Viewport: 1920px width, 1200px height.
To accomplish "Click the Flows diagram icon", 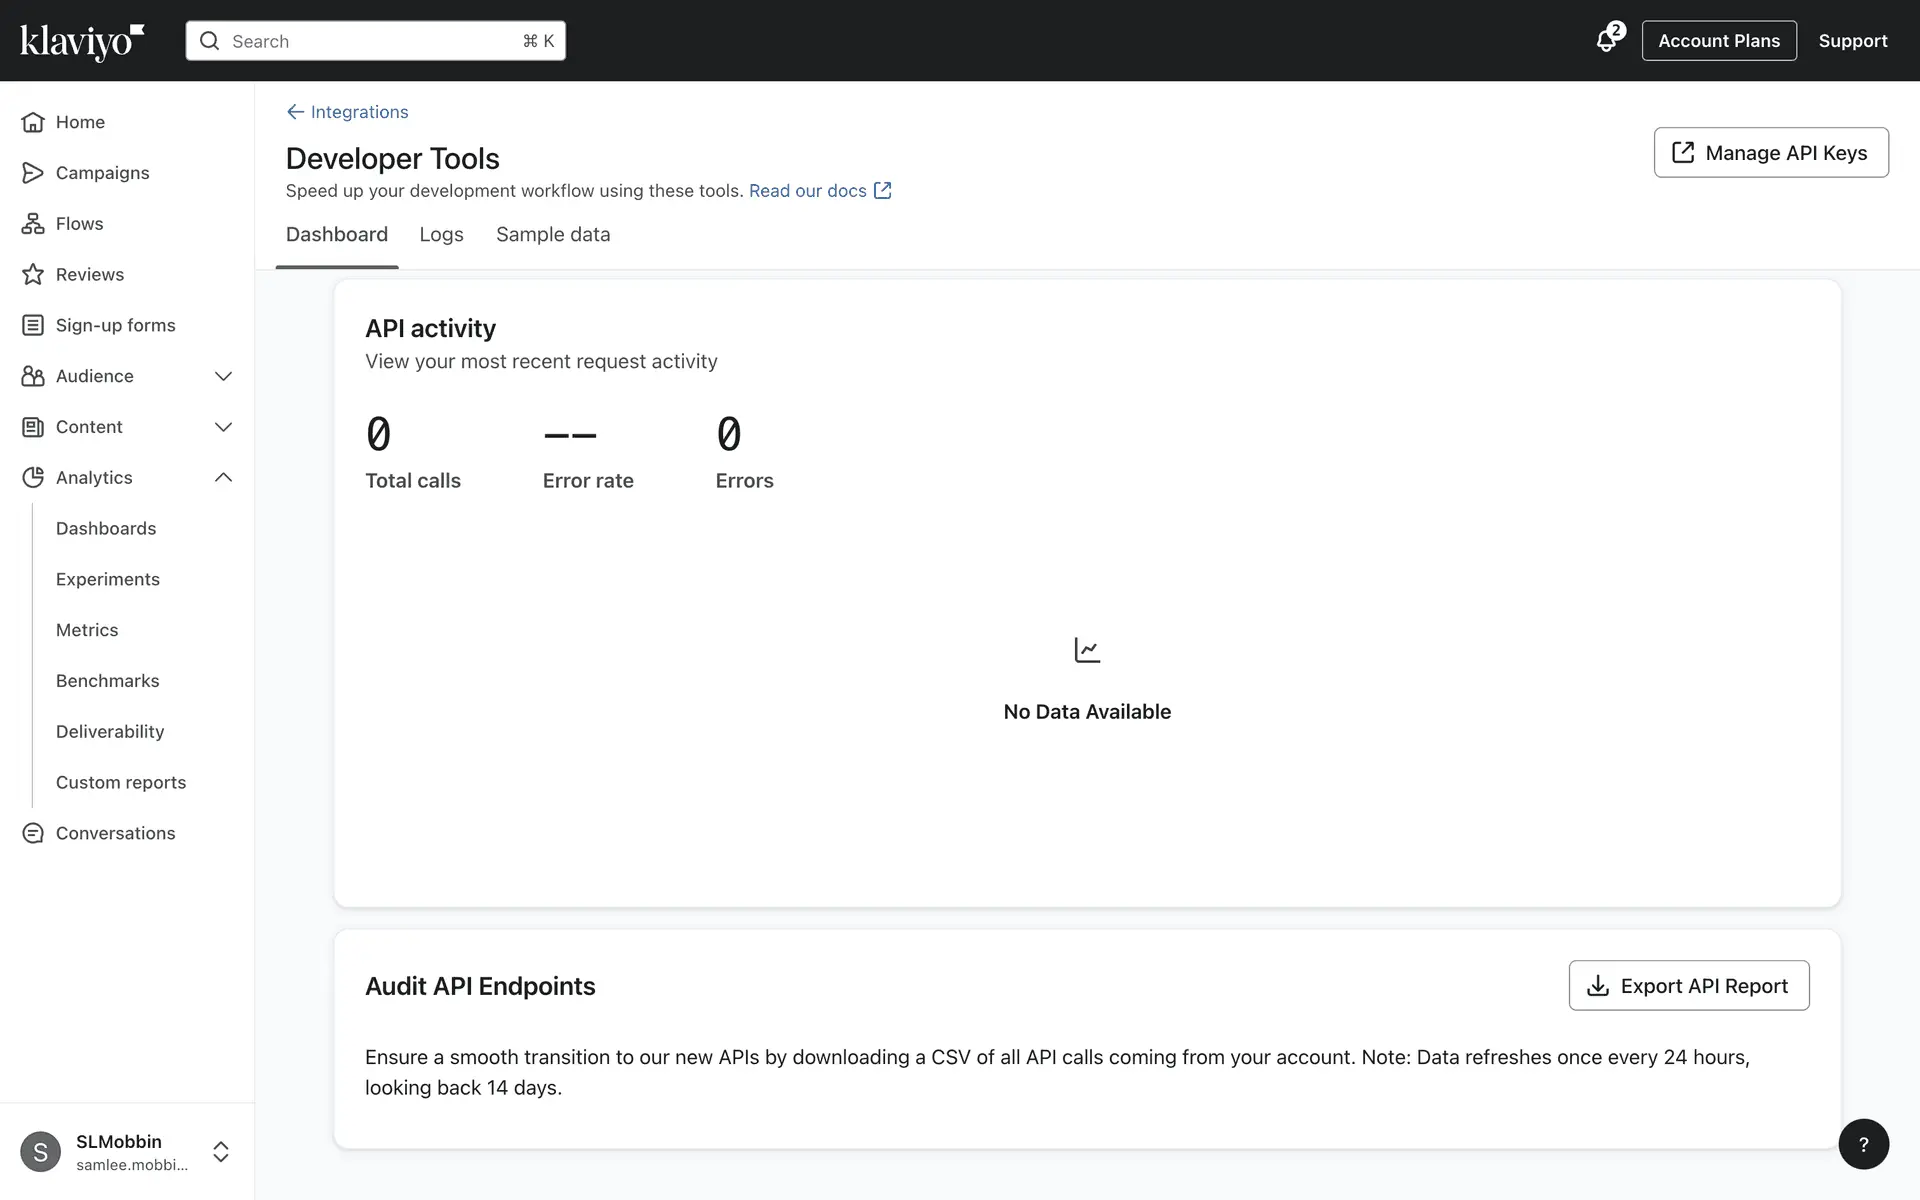I will (x=33, y=224).
